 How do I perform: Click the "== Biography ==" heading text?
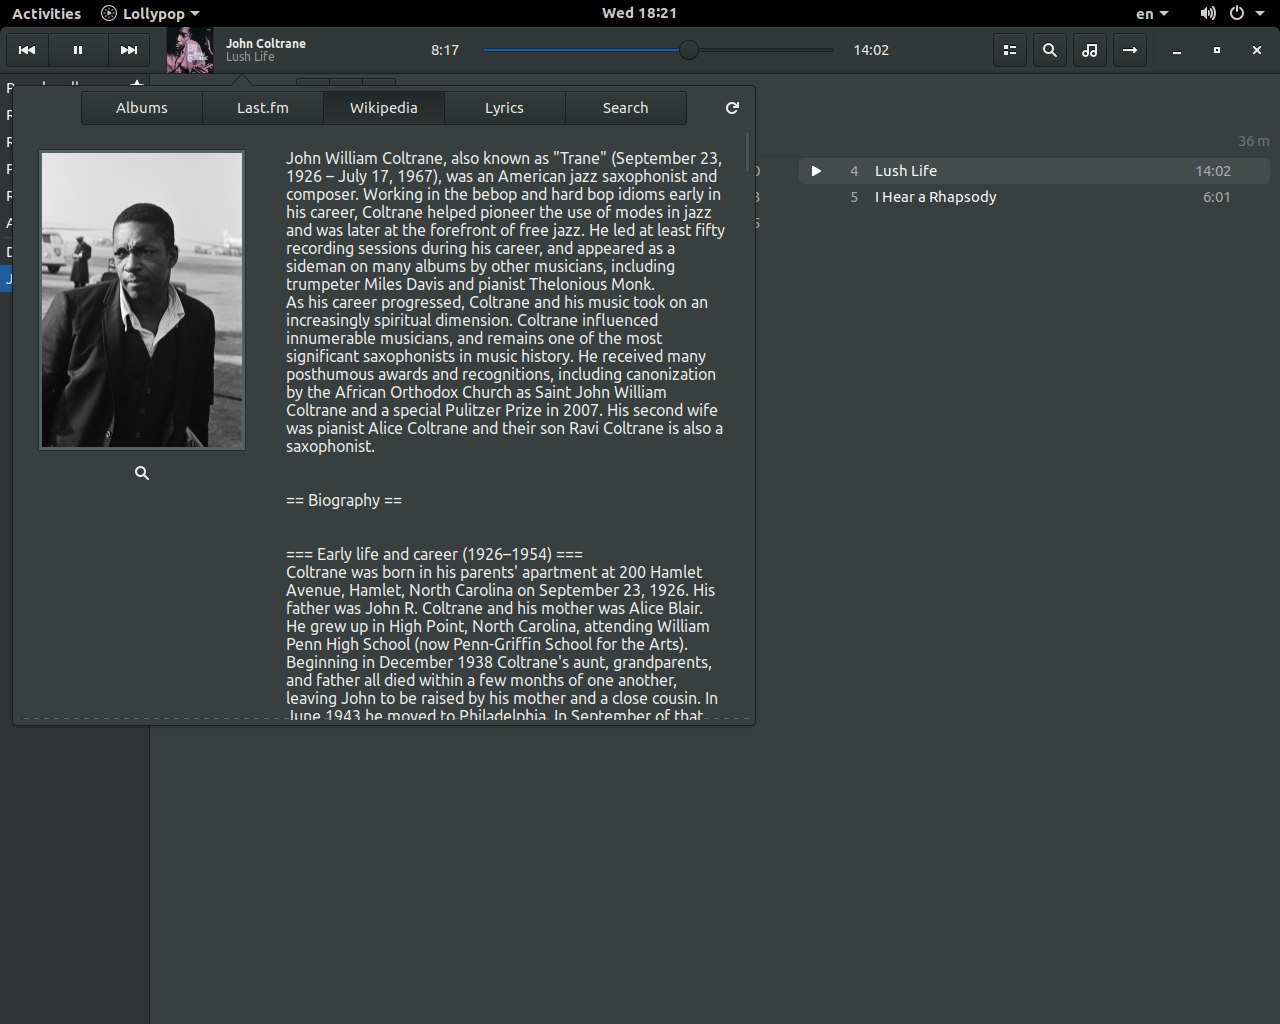click(x=344, y=500)
